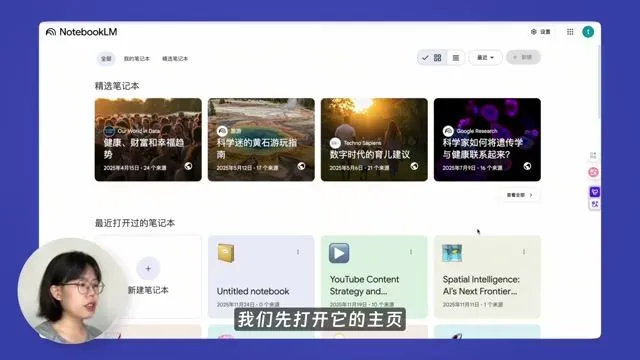640x360 pixels.
Task: Click the YouTube notebook play icon
Action: 339,253
